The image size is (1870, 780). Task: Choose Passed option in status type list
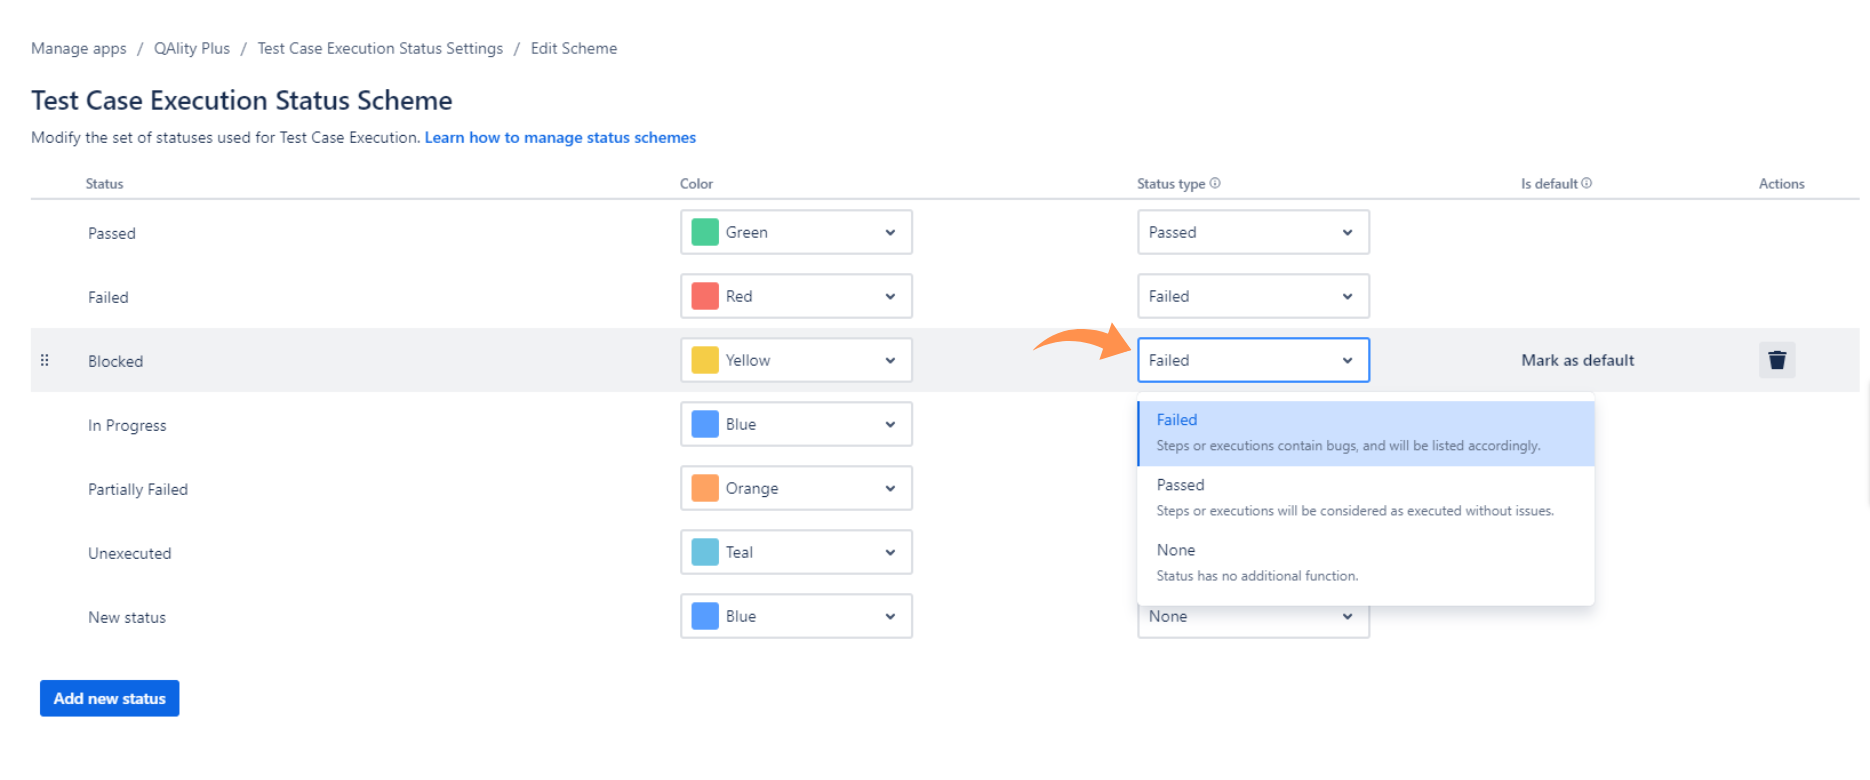tap(1366, 498)
